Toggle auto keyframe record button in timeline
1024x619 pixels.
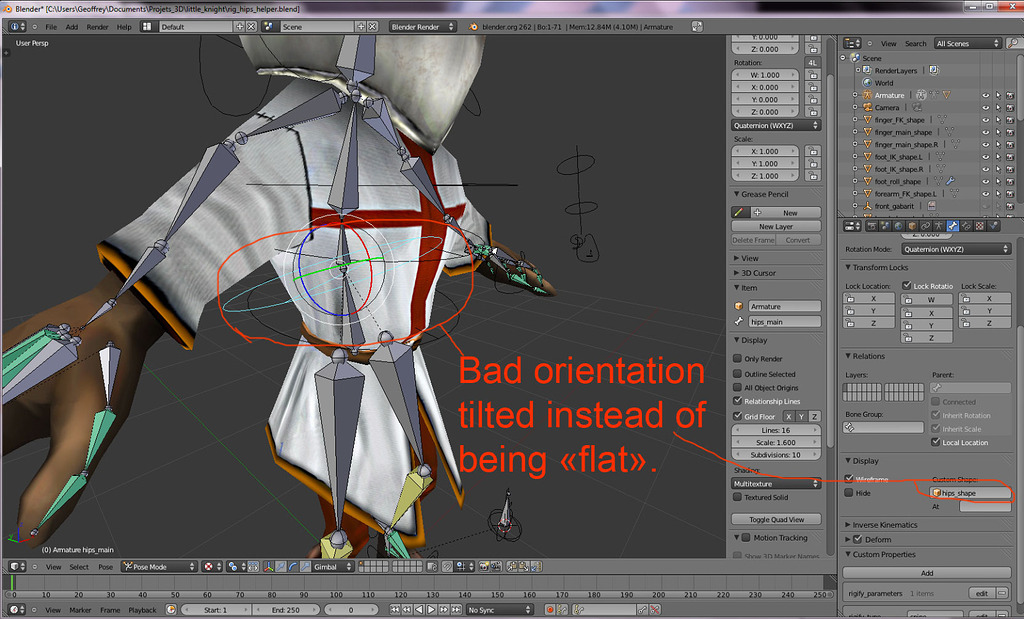tap(550, 609)
